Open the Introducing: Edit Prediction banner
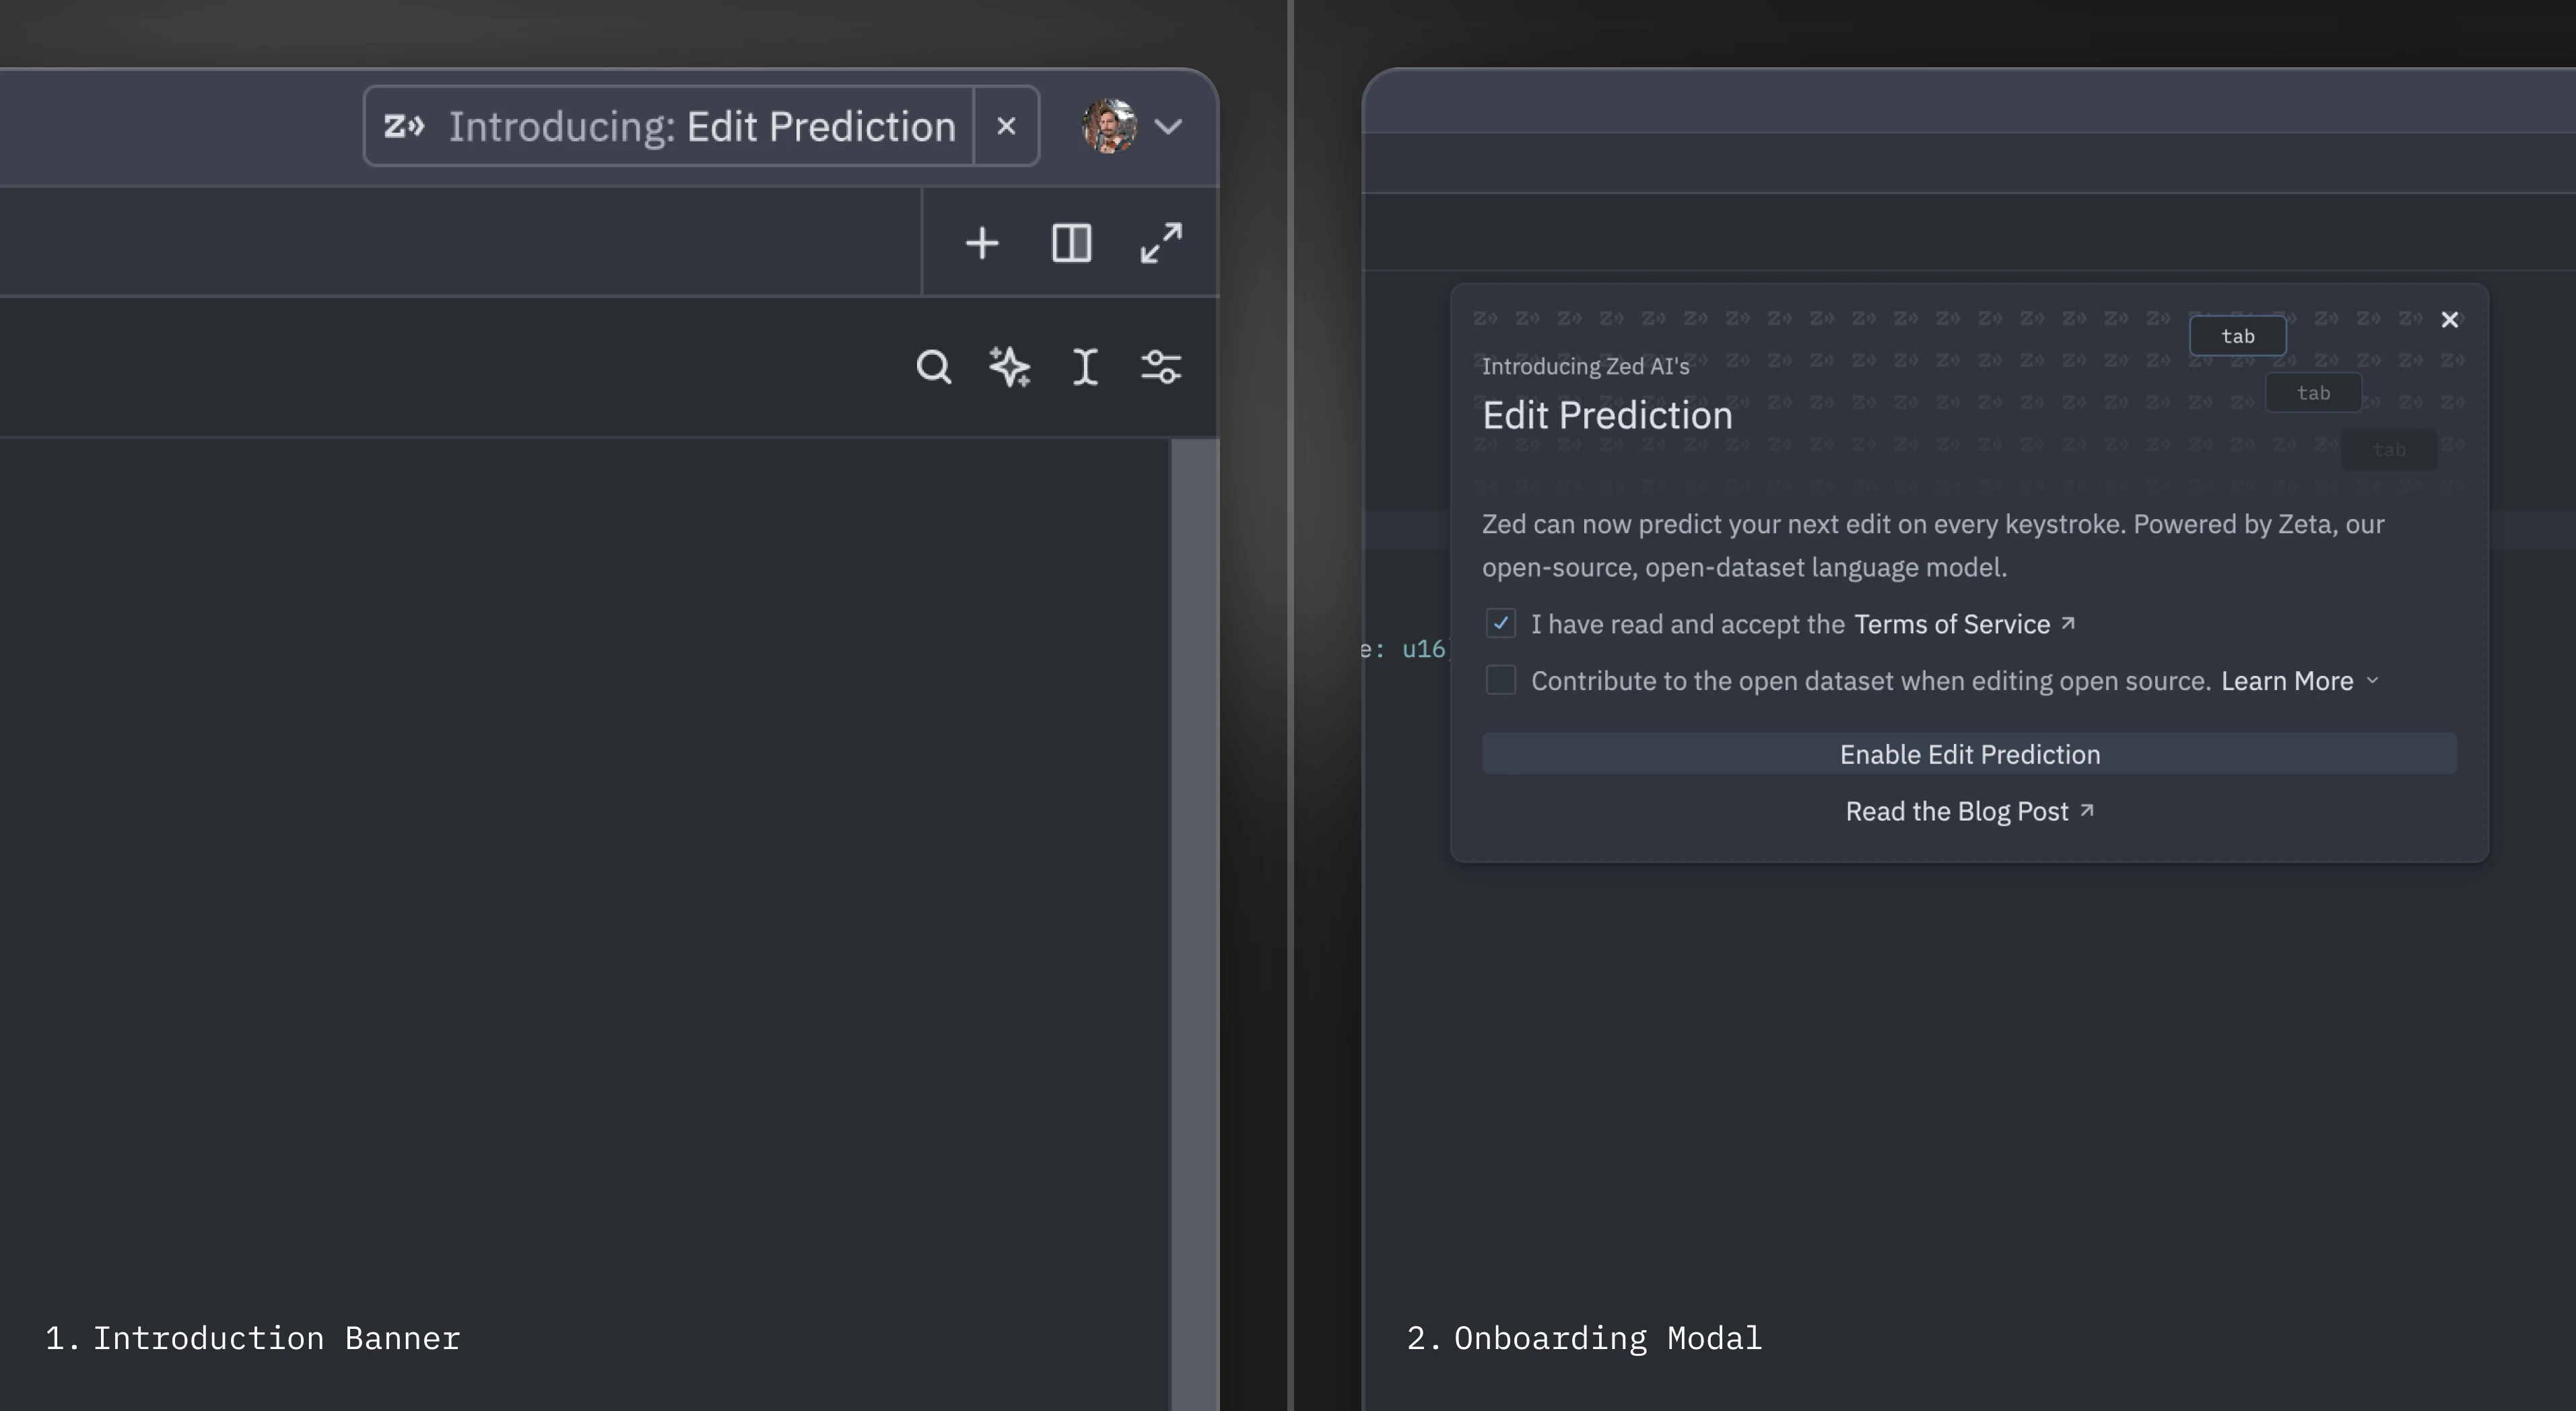The image size is (2576, 1411). pyautogui.click(x=668, y=126)
